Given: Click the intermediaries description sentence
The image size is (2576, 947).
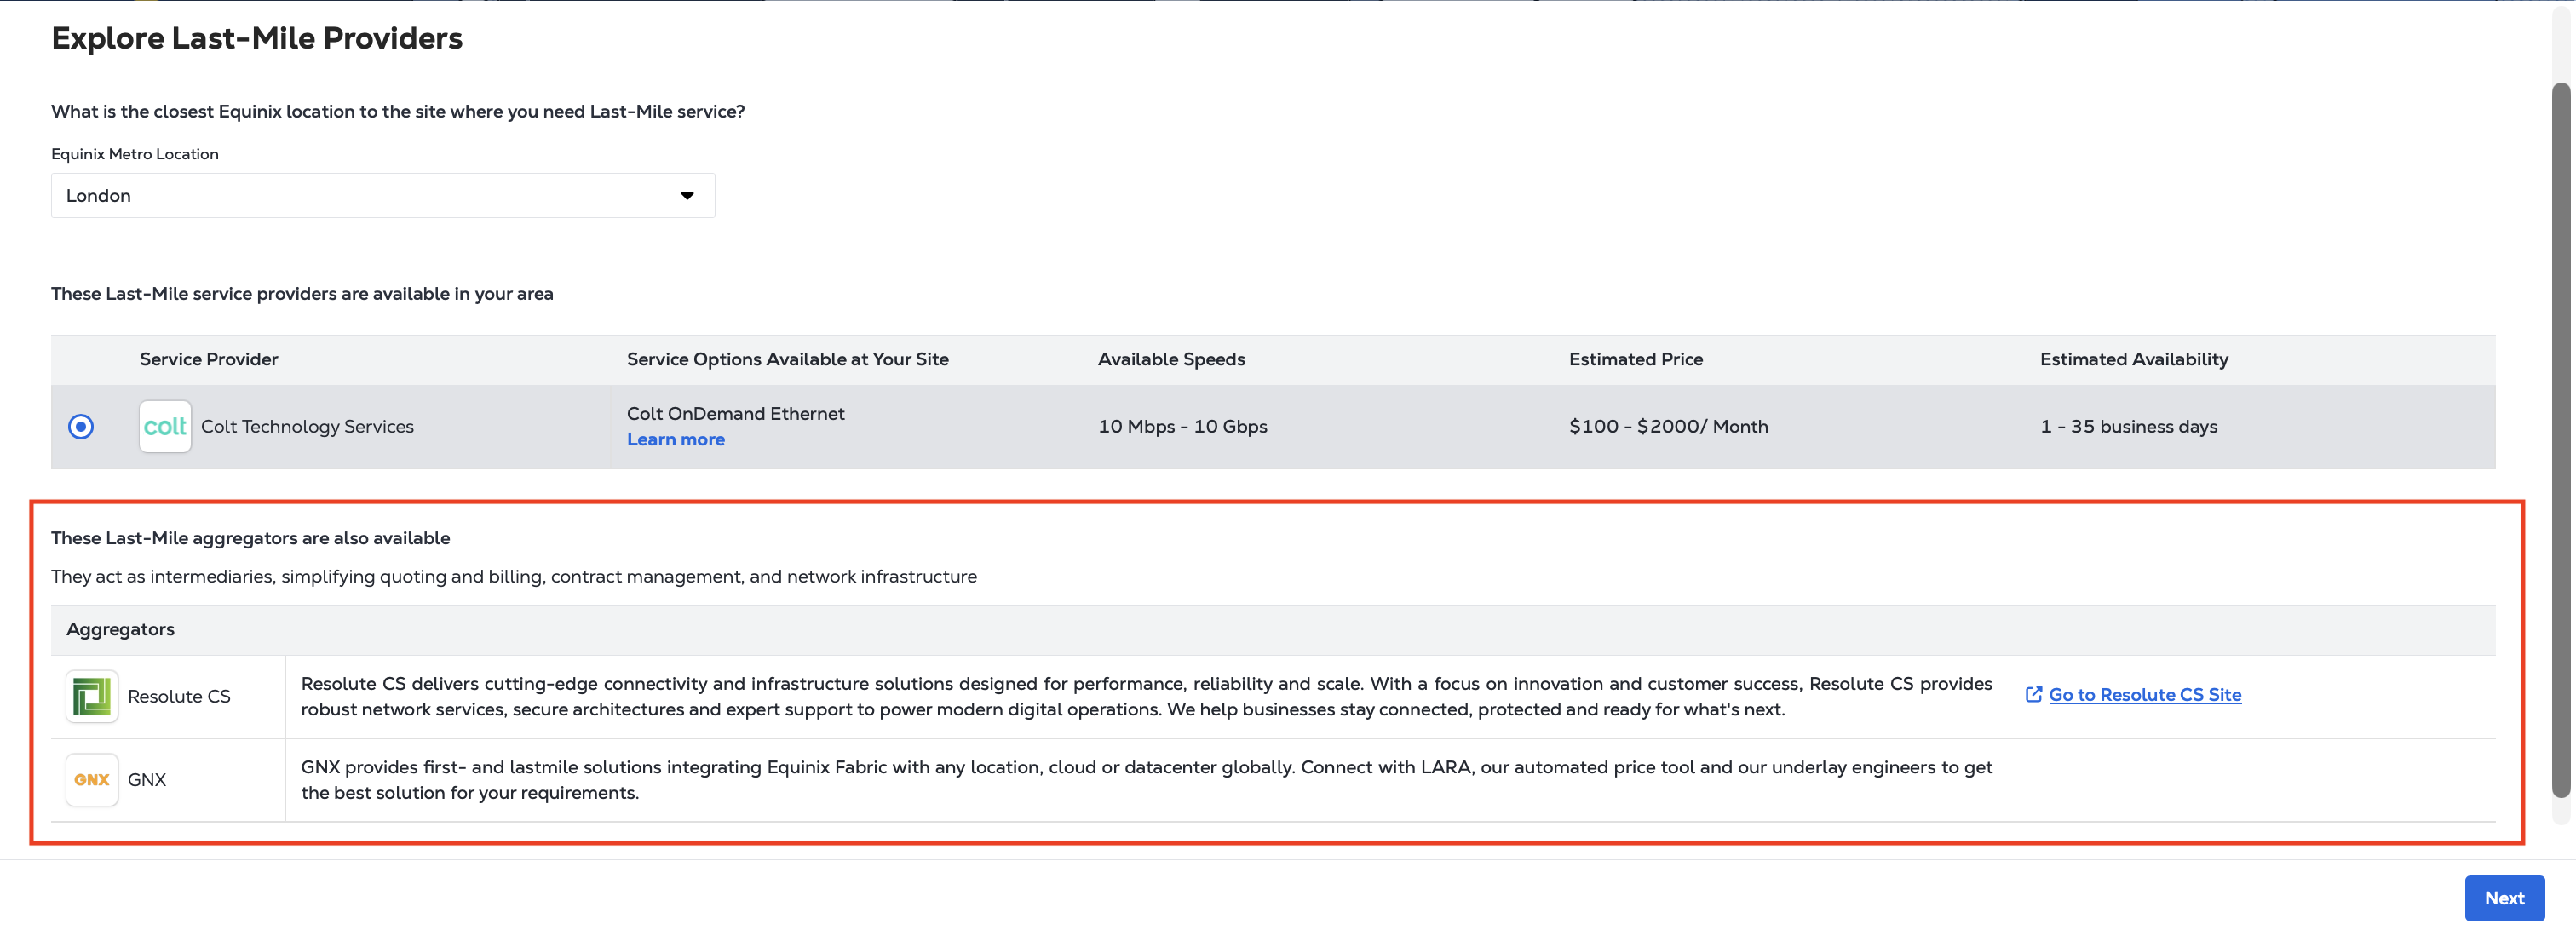Looking at the screenshot, I should [514, 577].
